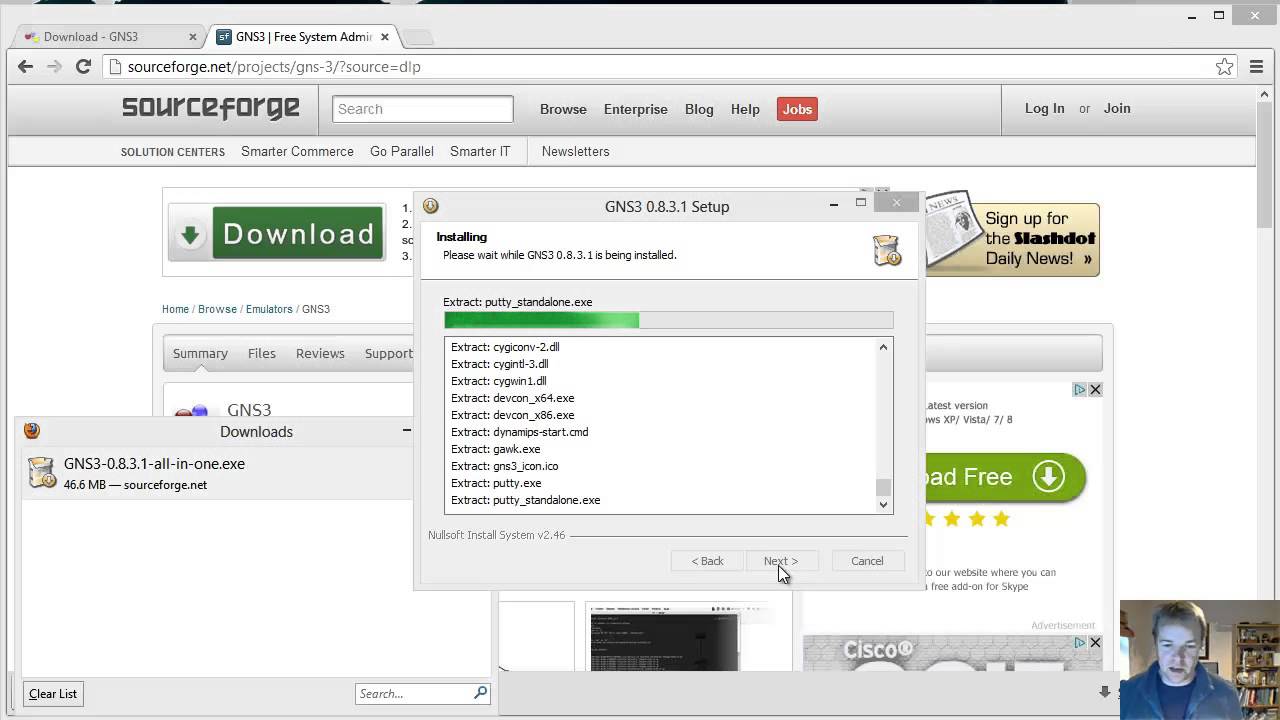The width and height of the screenshot is (1280, 720).
Task: Select the Summary project tab
Action: pos(200,353)
